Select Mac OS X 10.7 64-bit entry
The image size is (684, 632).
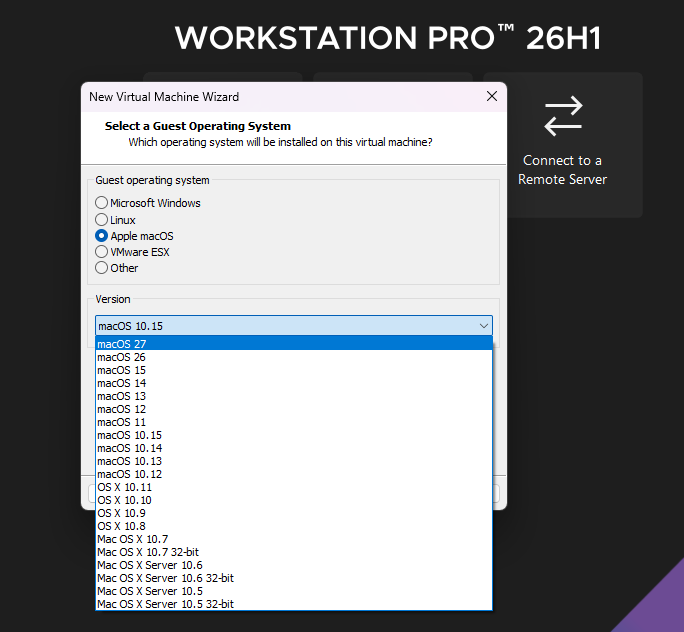click(294, 540)
